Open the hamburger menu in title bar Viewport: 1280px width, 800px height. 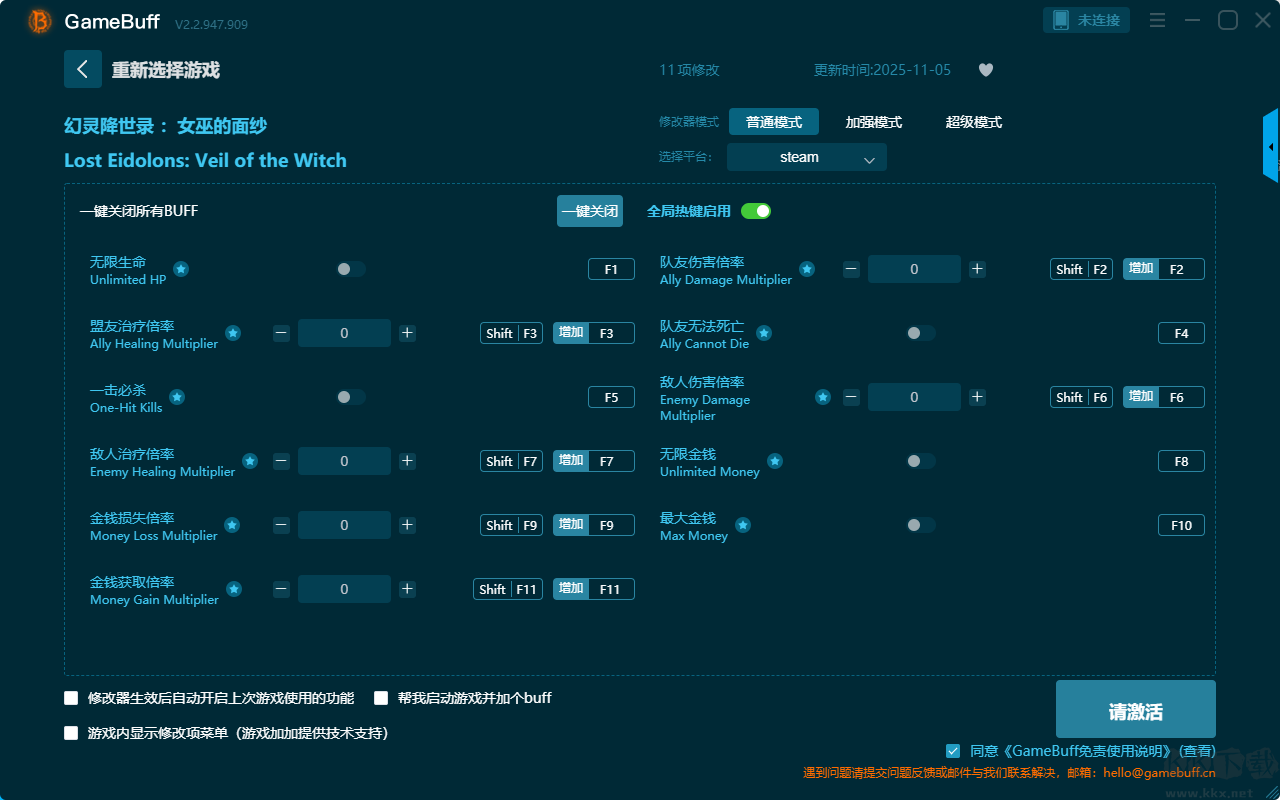(x=1157, y=20)
